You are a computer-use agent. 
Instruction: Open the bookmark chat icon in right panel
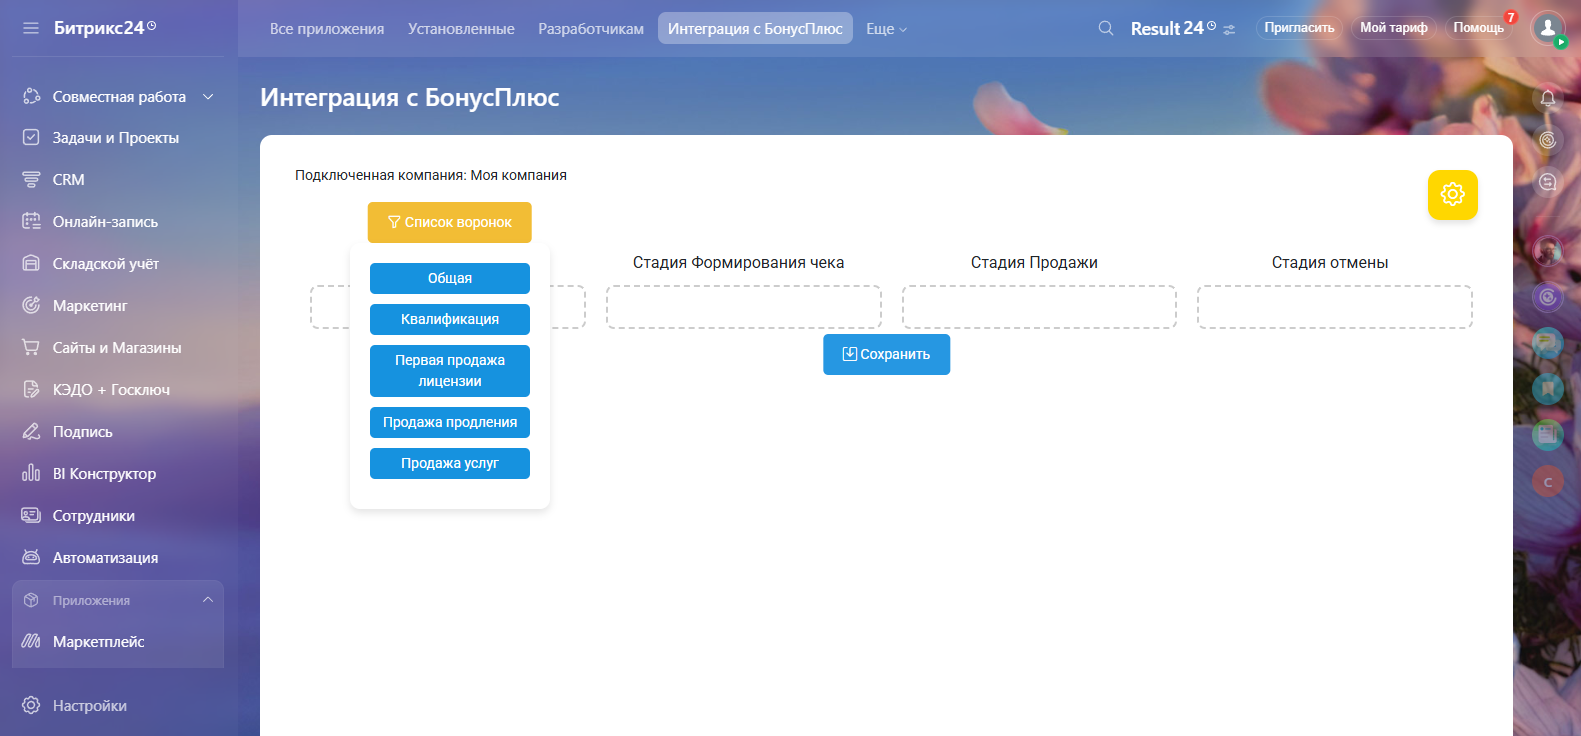pos(1548,389)
